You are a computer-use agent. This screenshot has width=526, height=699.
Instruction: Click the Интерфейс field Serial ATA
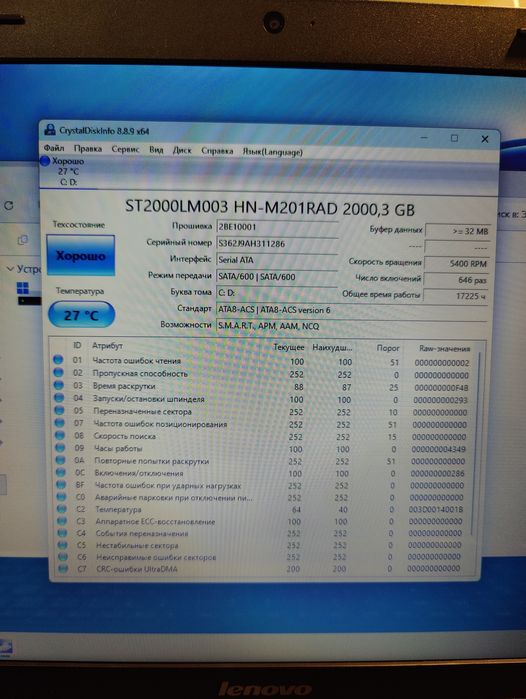(277, 260)
